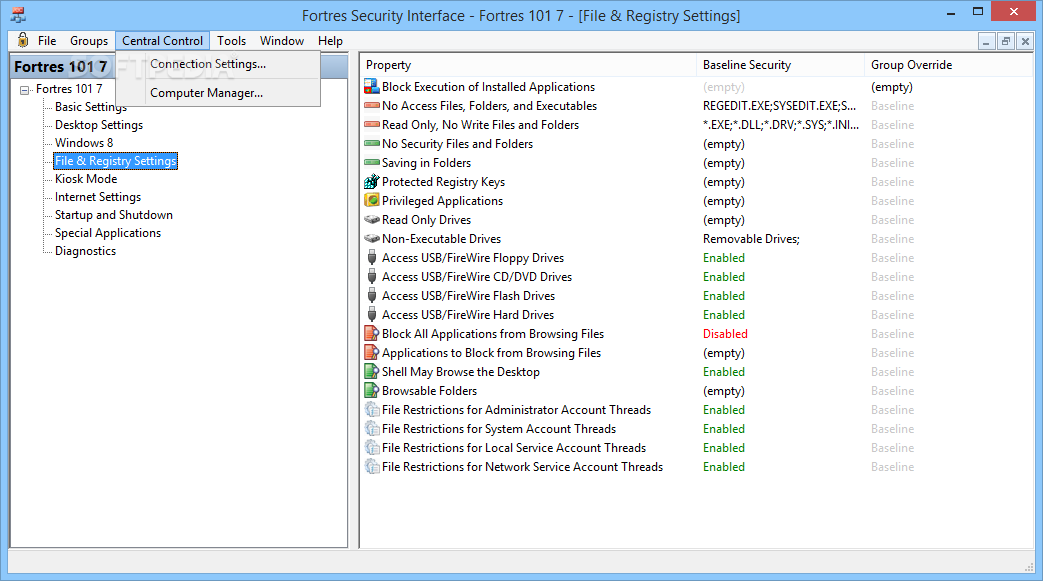Click the No Security Files green bar icon

pyautogui.click(x=372, y=144)
